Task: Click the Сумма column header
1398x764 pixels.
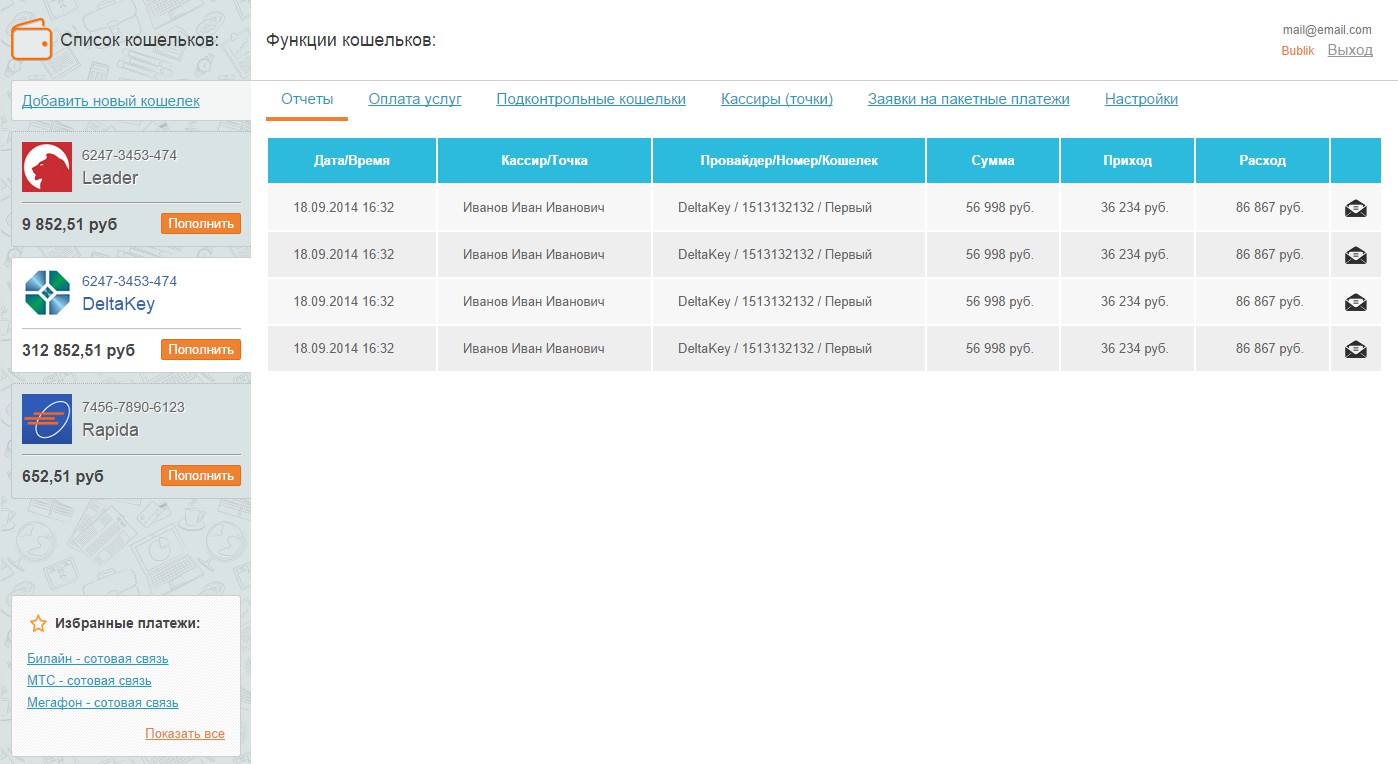Action: (x=993, y=160)
